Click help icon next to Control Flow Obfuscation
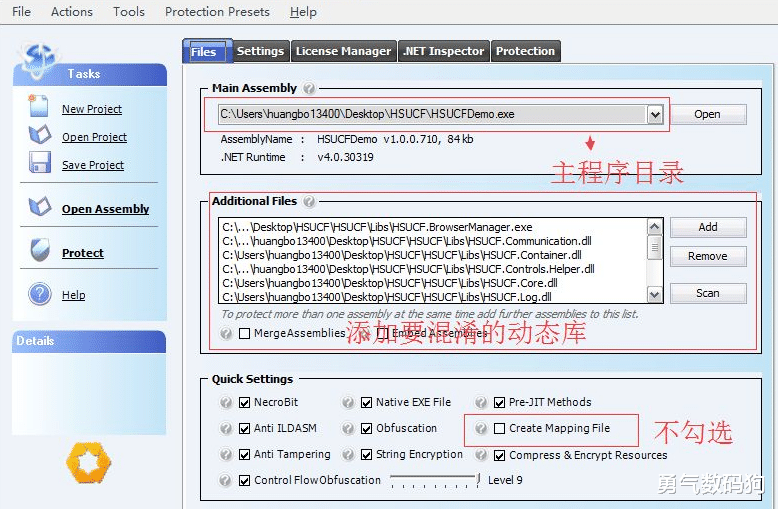This screenshot has width=778, height=509. click(x=226, y=480)
